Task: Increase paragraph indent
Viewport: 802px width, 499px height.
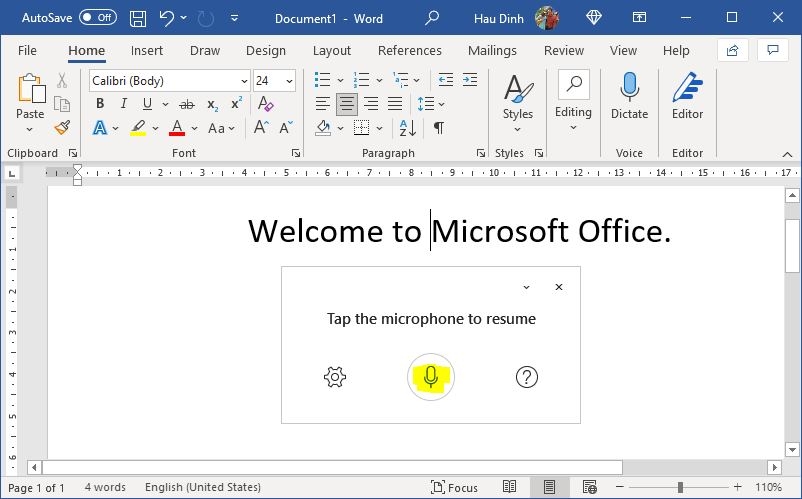Action: 470,80
